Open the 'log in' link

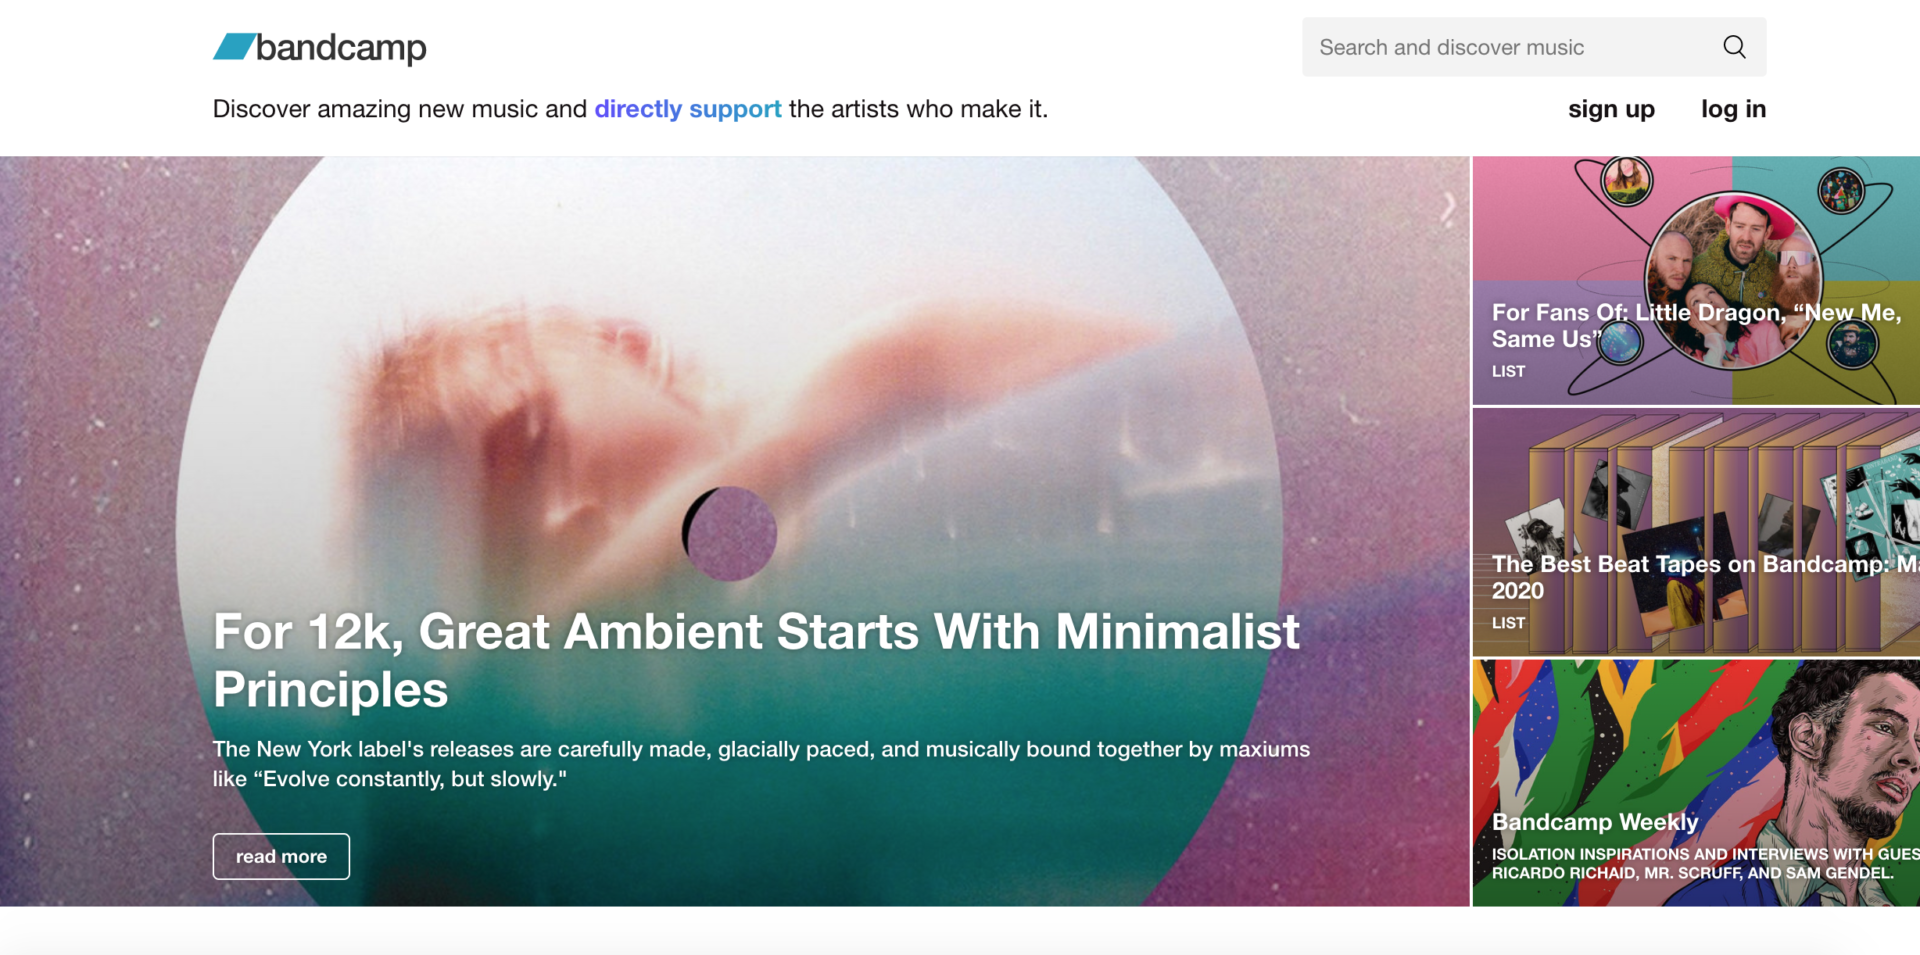(x=1734, y=109)
